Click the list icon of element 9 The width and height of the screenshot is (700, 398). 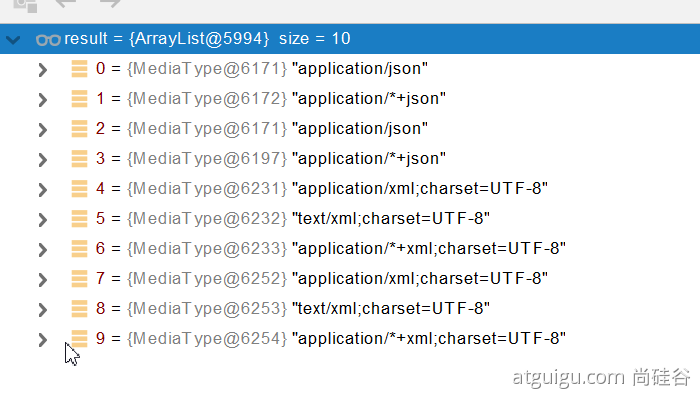coord(79,339)
